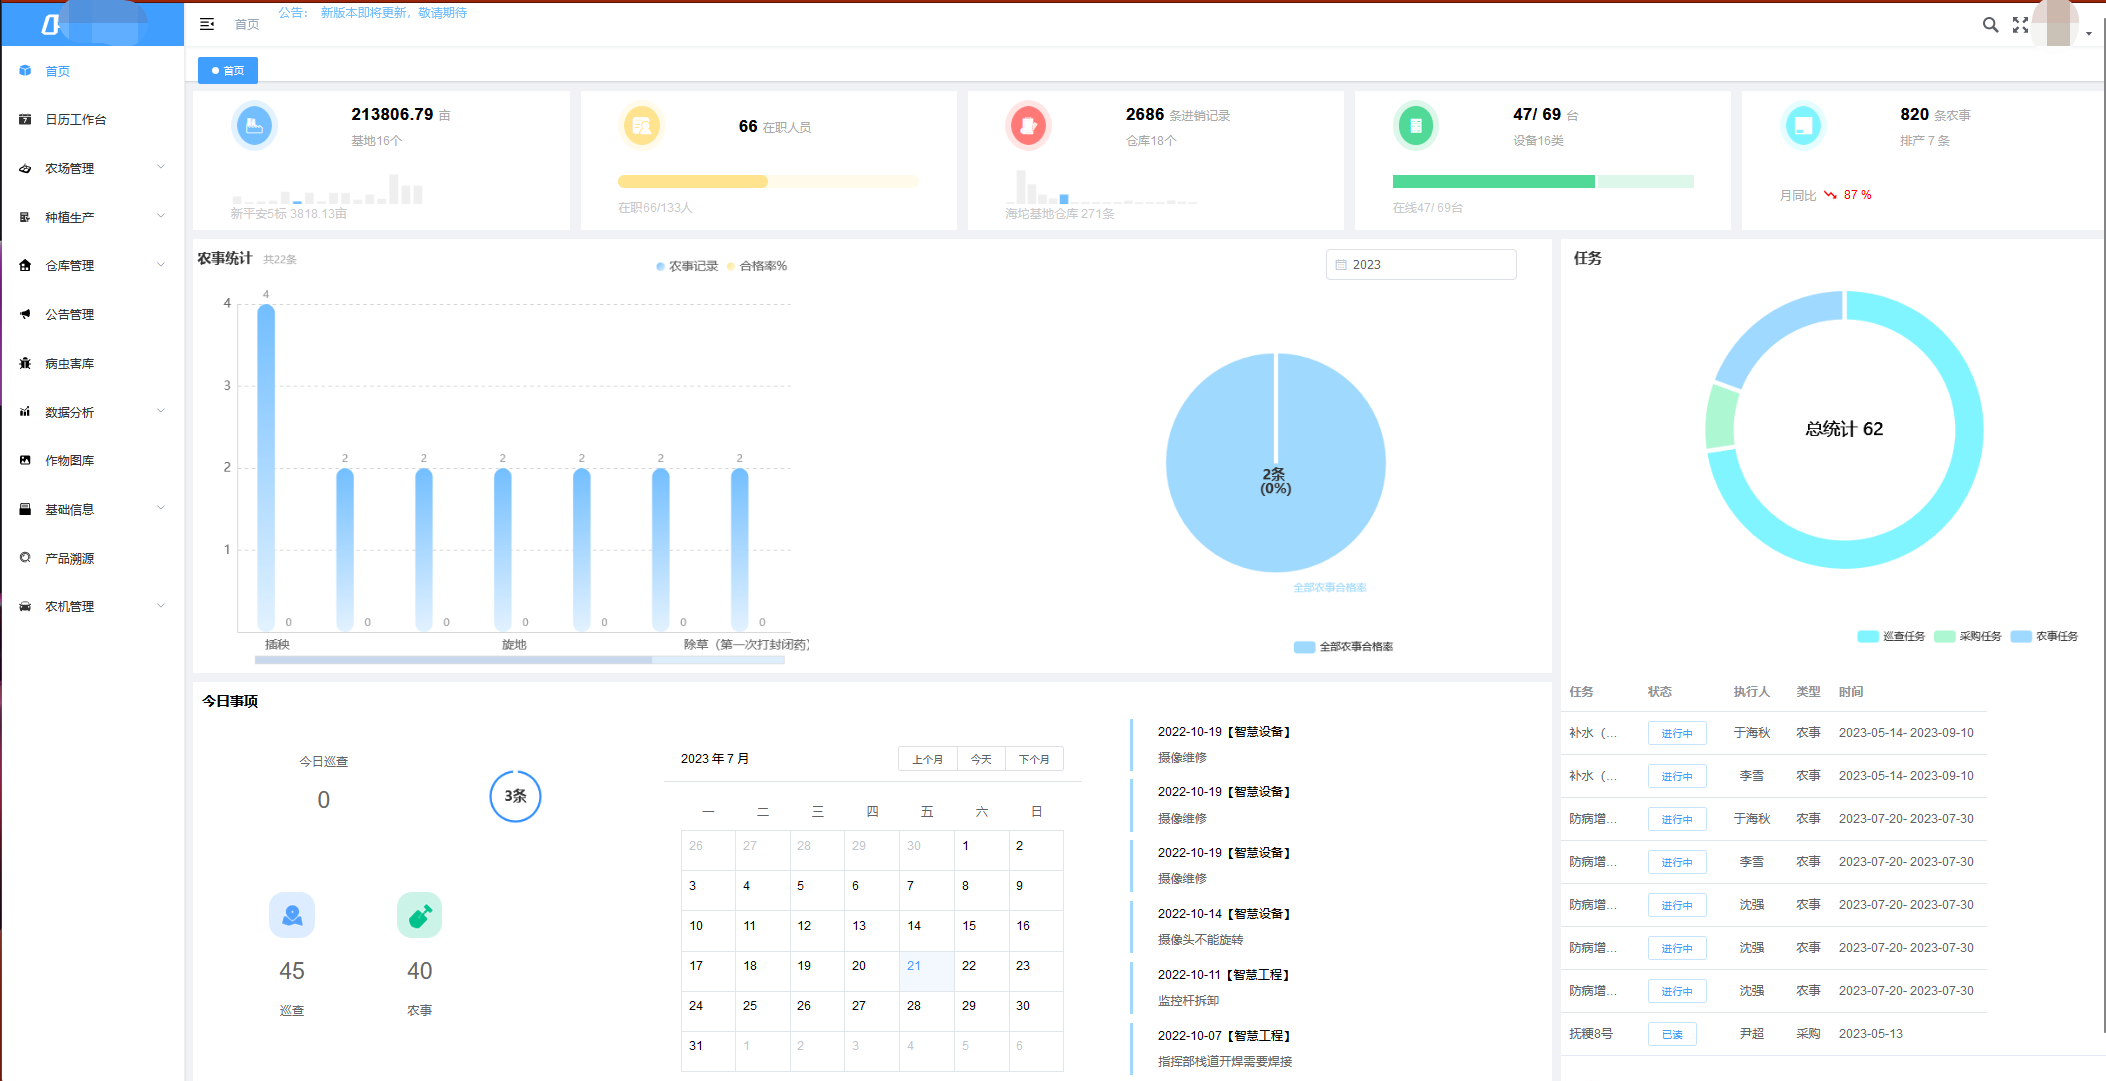The height and width of the screenshot is (1081, 2106).
Task: Toggle 采购任务 legend in task donut
Action: coord(1968,636)
